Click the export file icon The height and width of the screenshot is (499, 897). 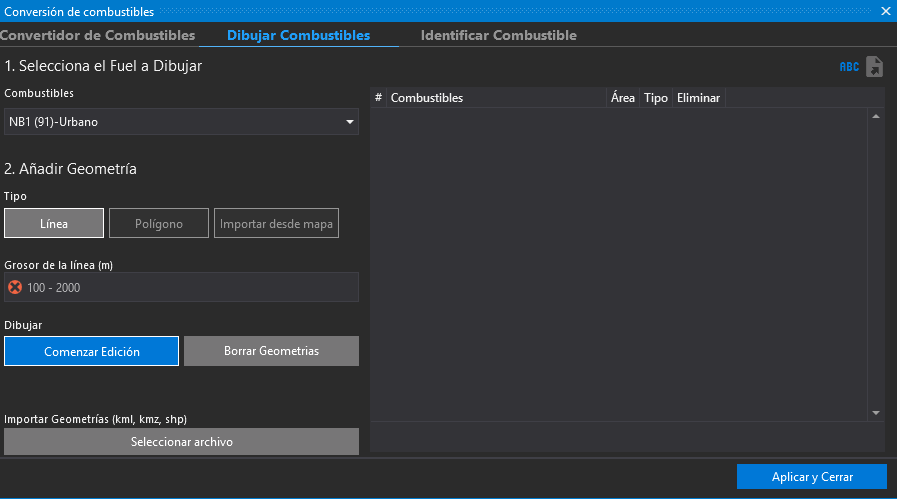pos(874,67)
